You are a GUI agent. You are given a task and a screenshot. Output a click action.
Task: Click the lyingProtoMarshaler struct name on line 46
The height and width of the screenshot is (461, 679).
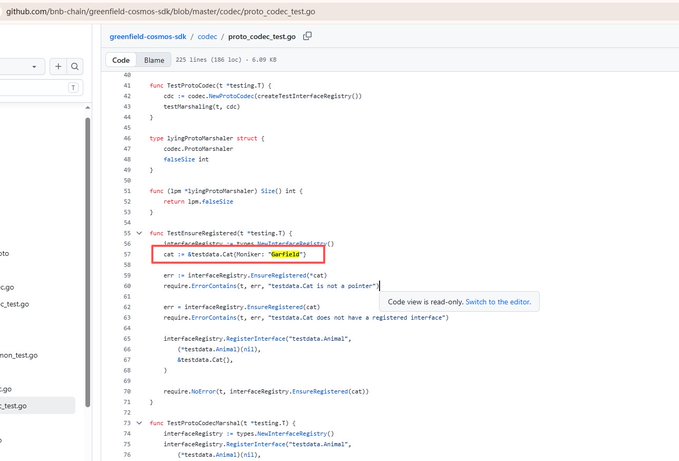(200, 138)
